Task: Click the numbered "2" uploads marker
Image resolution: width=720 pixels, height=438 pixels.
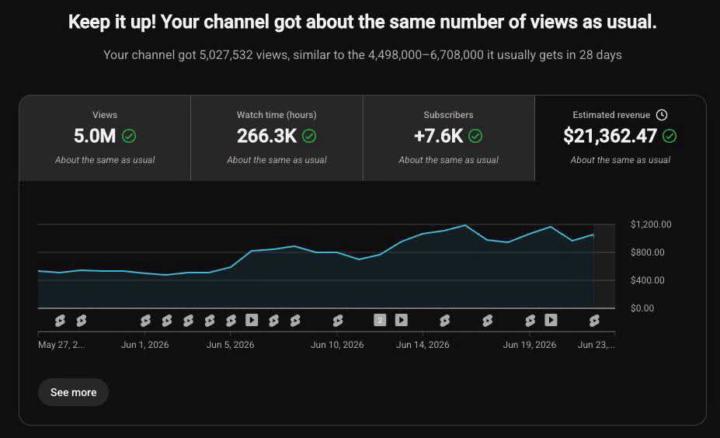Action: [380, 320]
